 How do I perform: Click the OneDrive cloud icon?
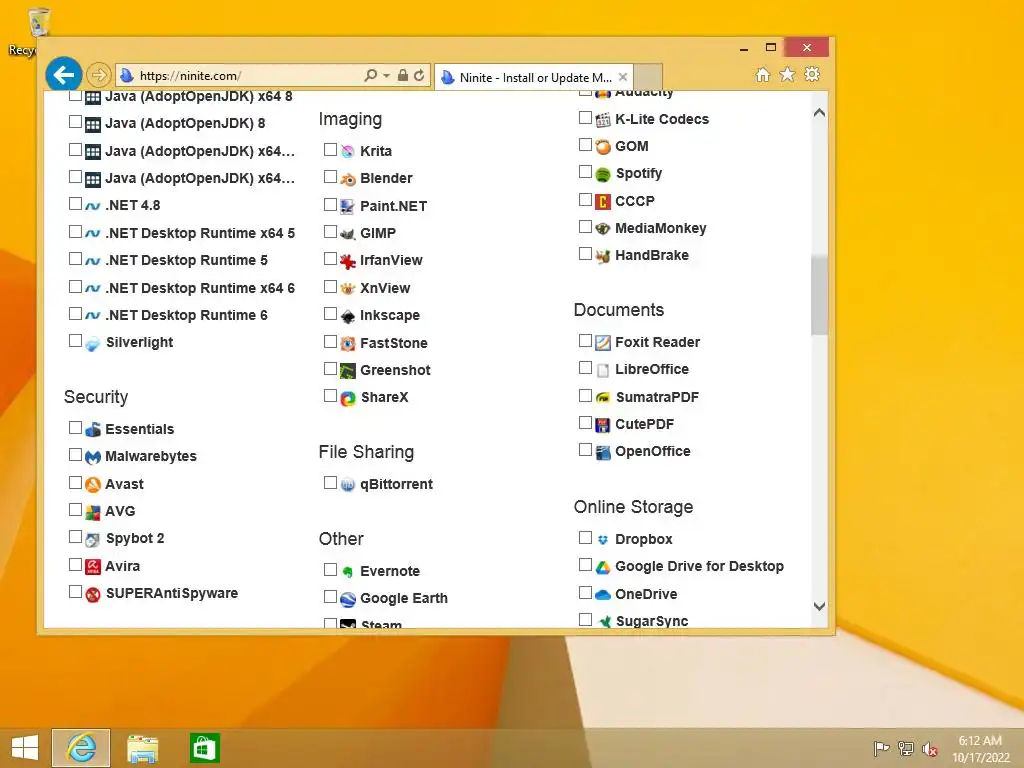coord(603,594)
